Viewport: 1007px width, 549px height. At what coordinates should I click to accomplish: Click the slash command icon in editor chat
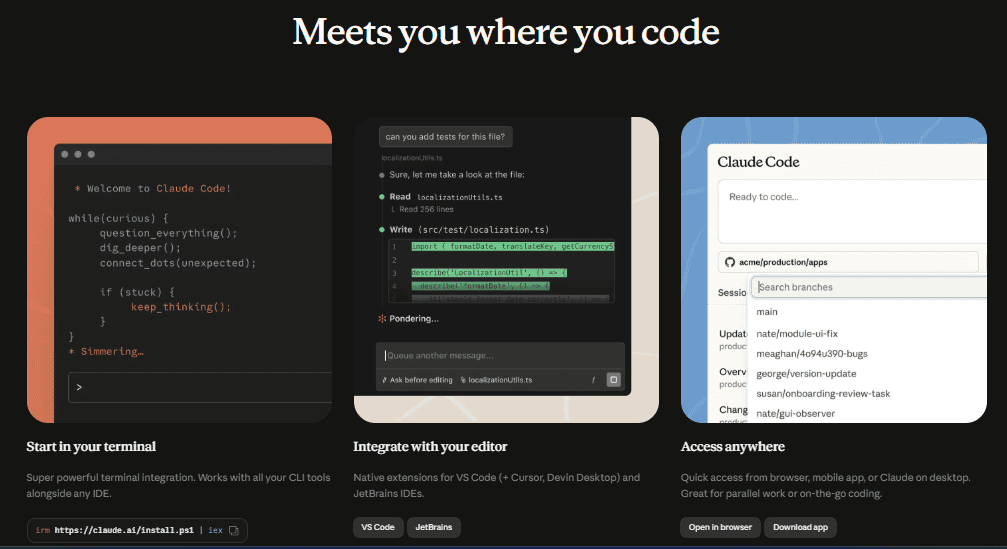tap(593, 380)
